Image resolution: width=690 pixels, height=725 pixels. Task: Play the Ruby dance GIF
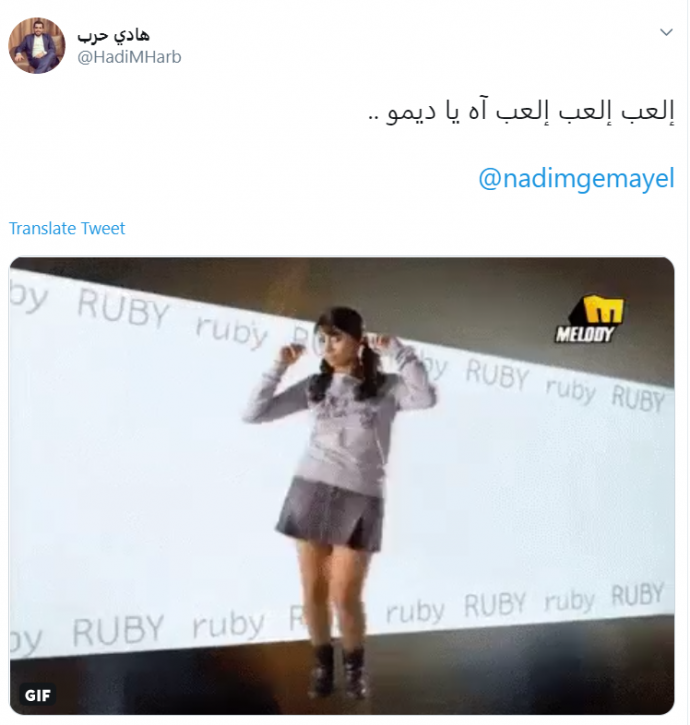coord(342,485)
